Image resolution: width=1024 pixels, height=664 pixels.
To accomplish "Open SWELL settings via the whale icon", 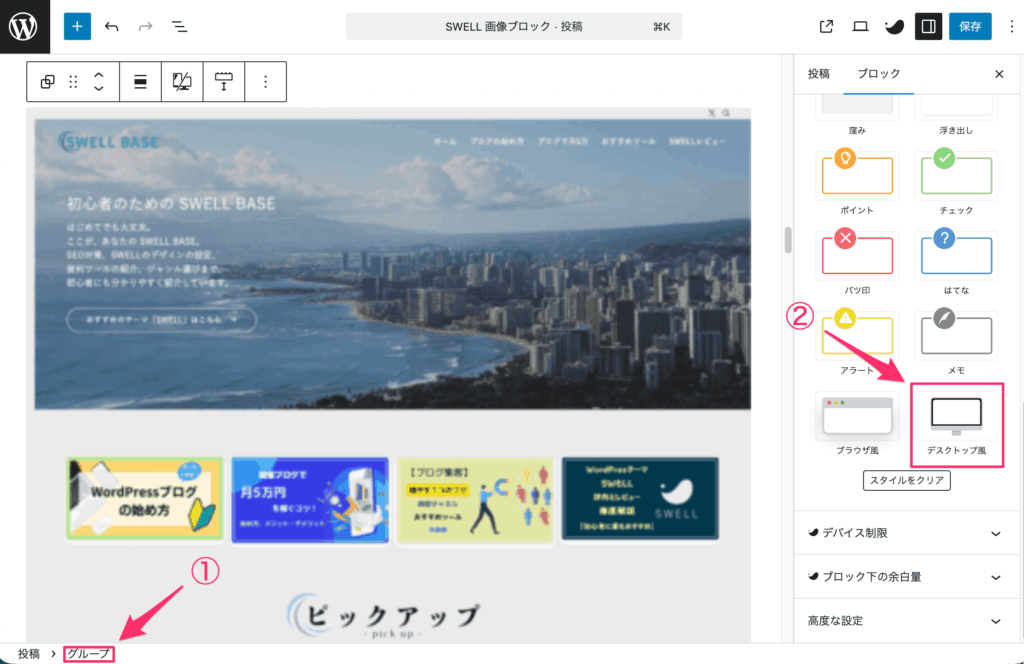I will pos(893,26).
